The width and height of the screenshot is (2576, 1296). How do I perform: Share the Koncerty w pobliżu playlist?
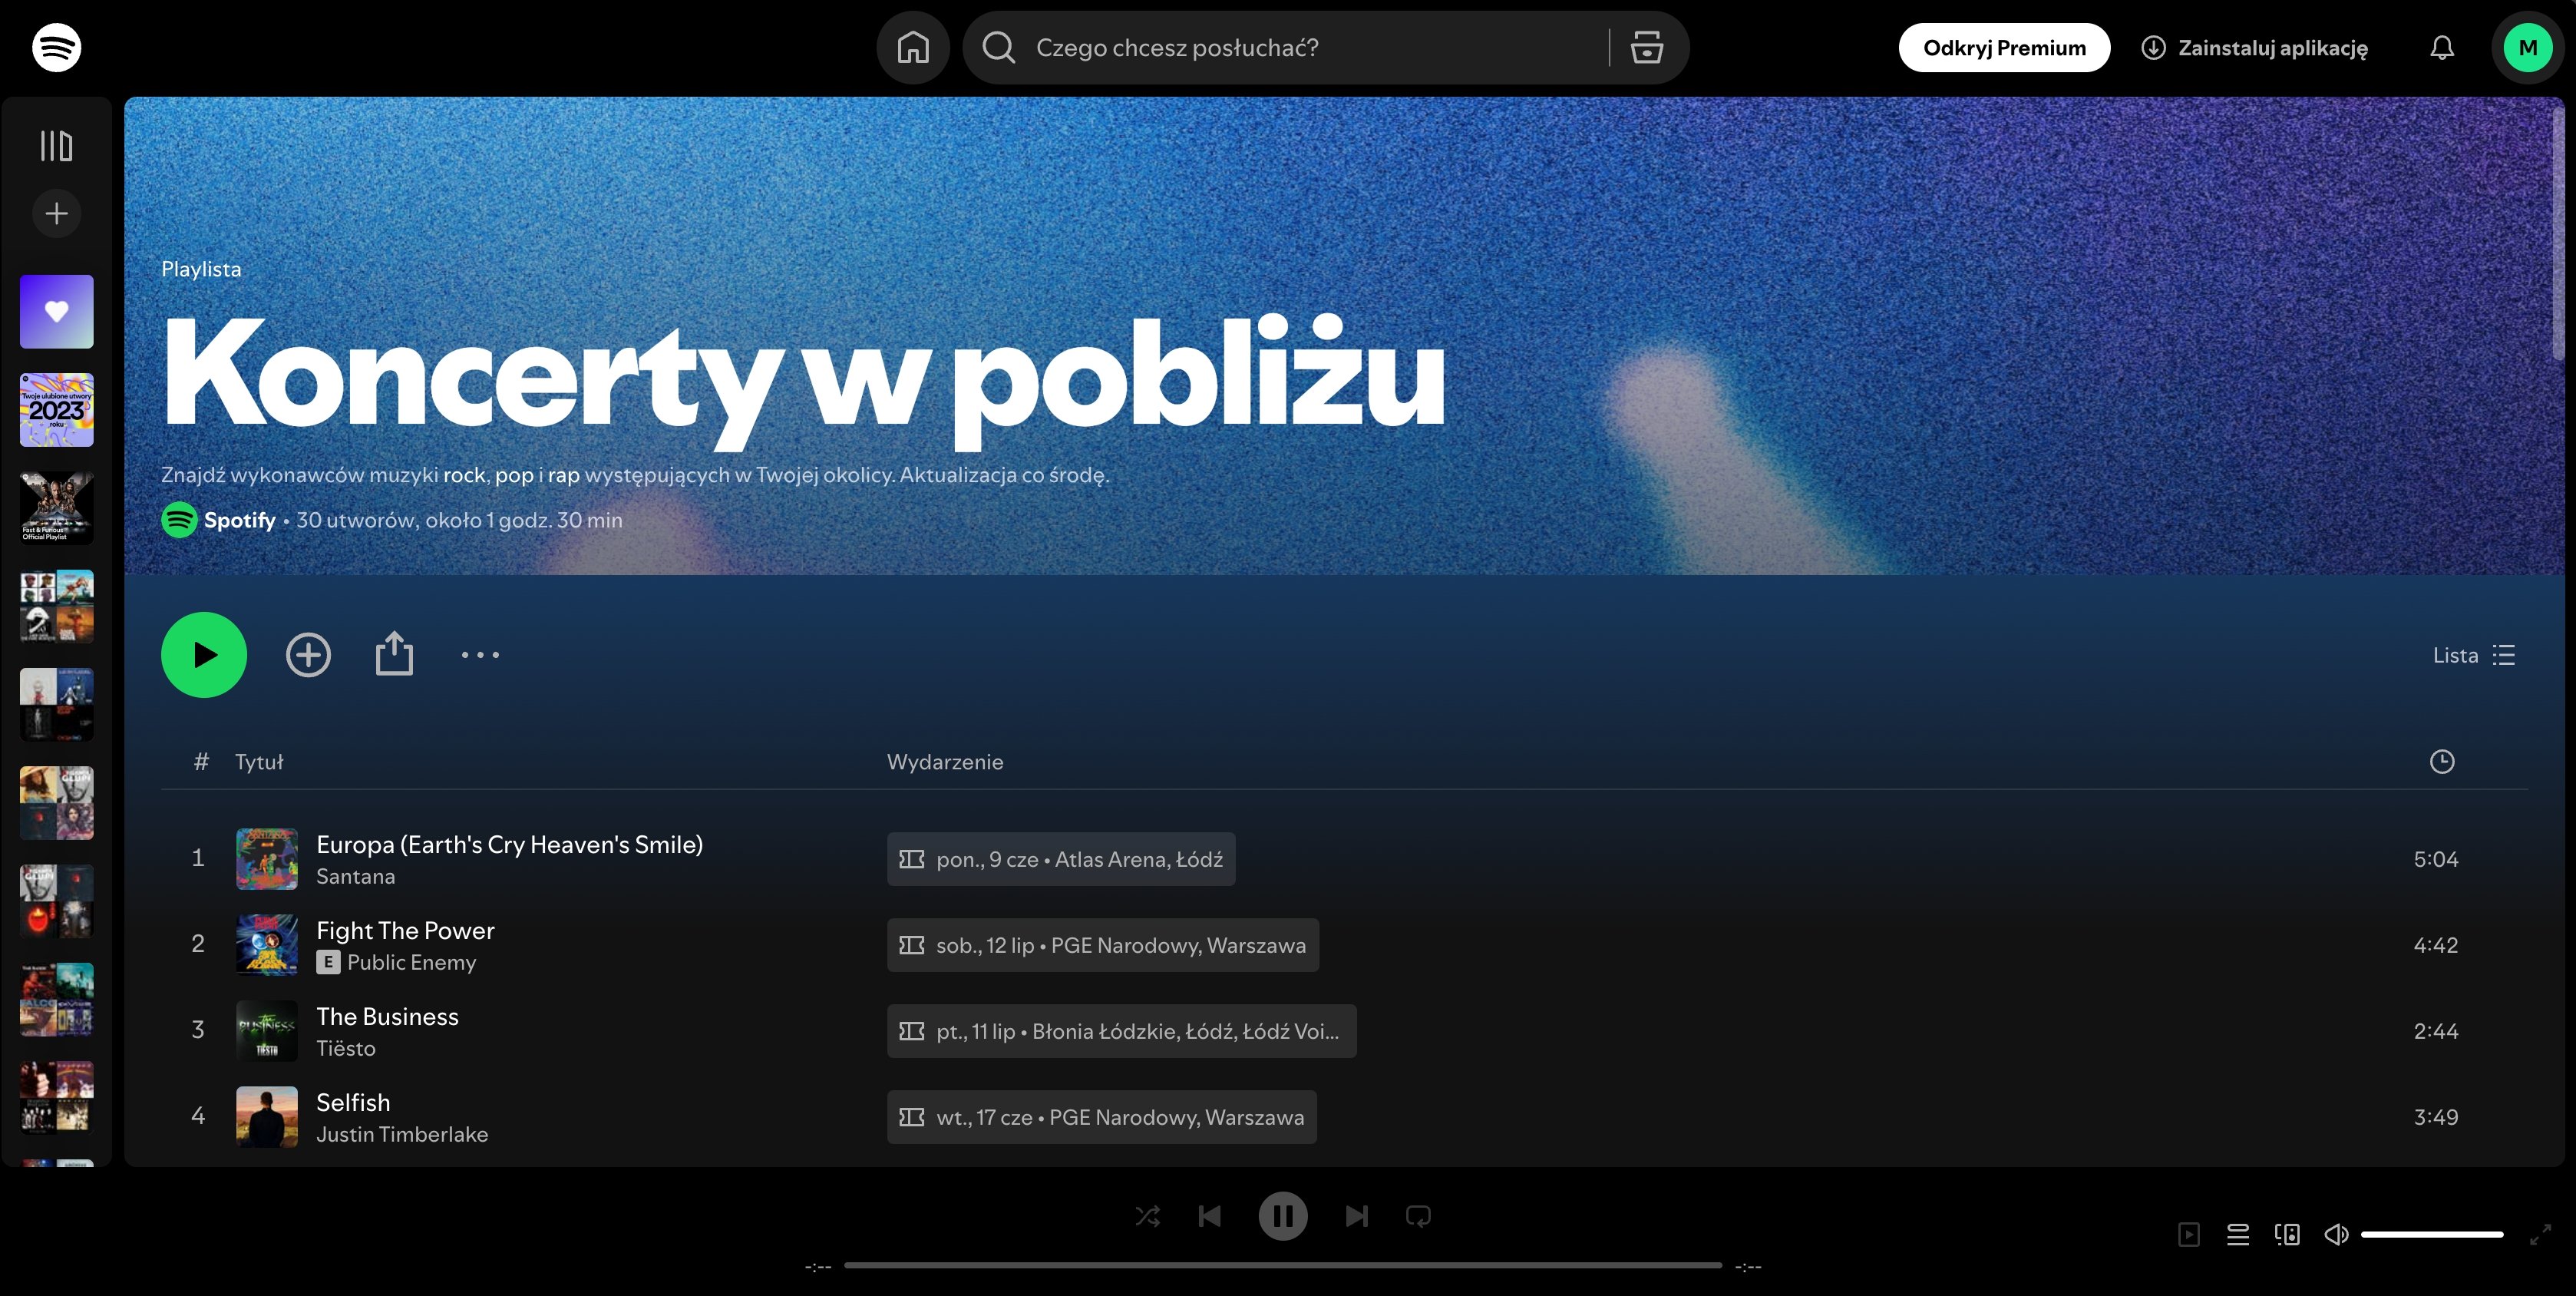[x=394, y=654]
